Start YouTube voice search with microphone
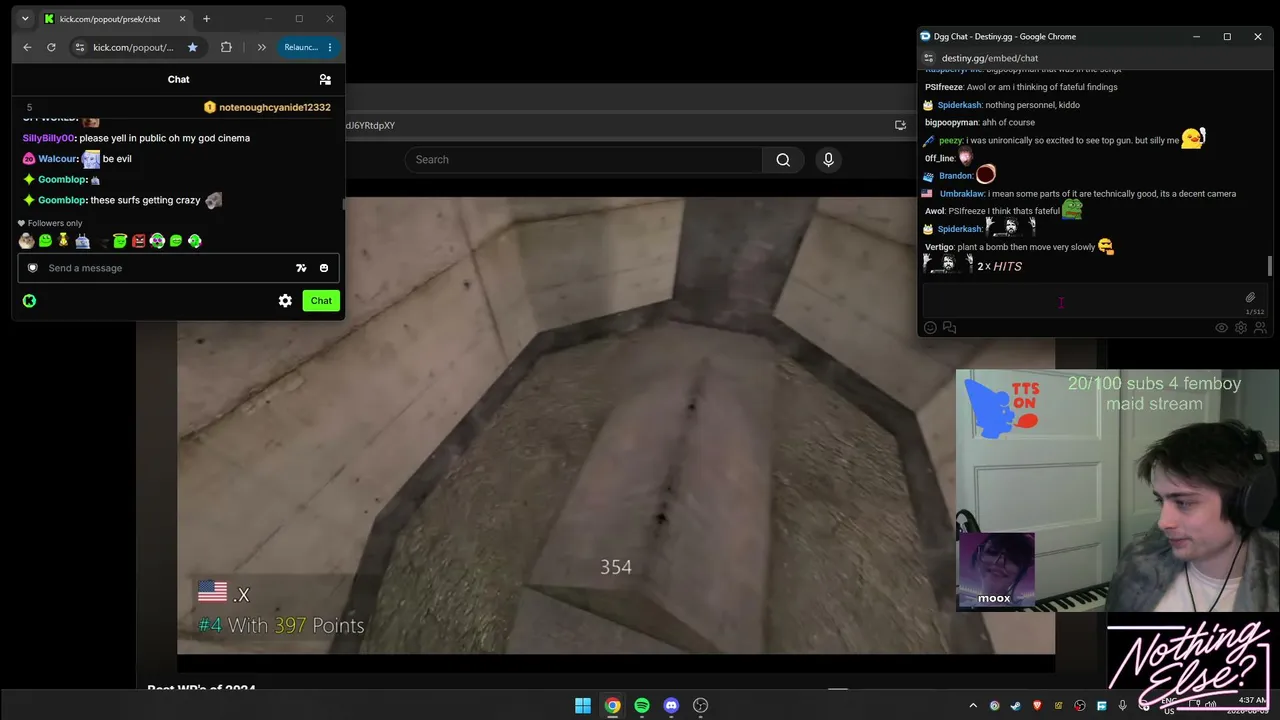 tap(828, 160)
